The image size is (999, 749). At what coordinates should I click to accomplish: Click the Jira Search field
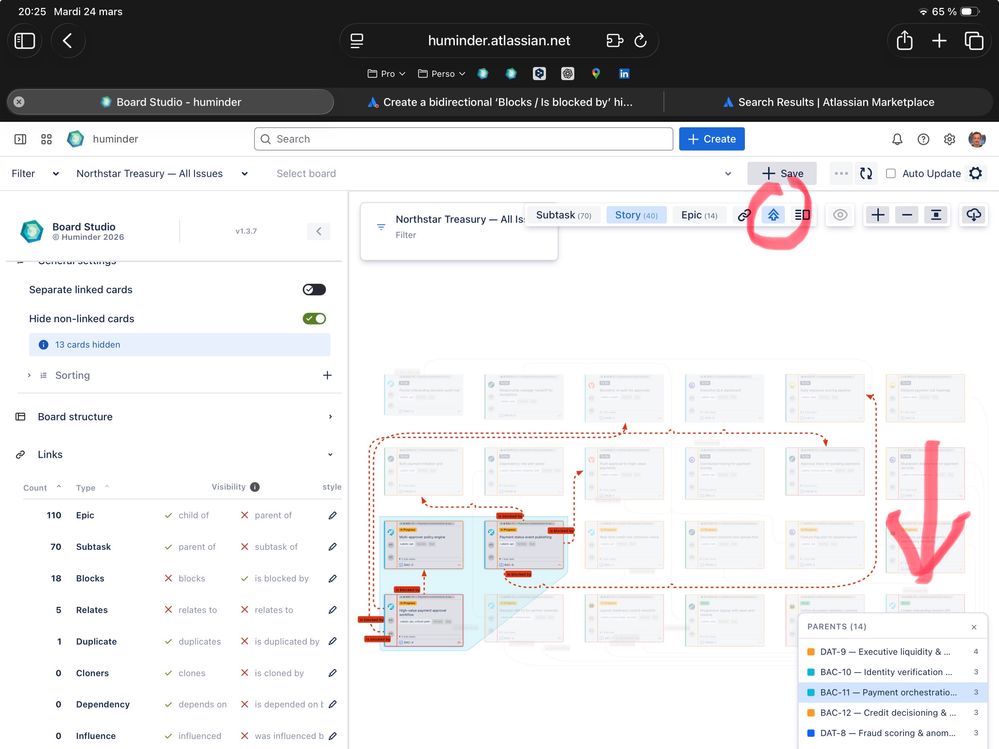463,139
